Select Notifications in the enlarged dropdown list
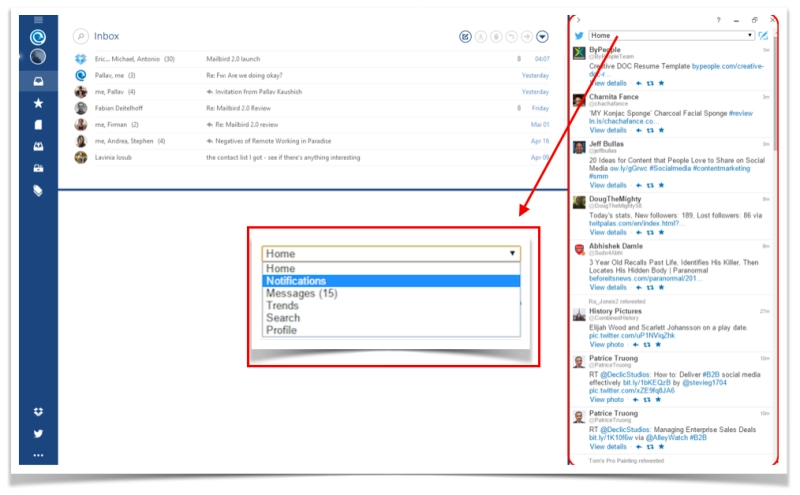 (x=391, y=281)
